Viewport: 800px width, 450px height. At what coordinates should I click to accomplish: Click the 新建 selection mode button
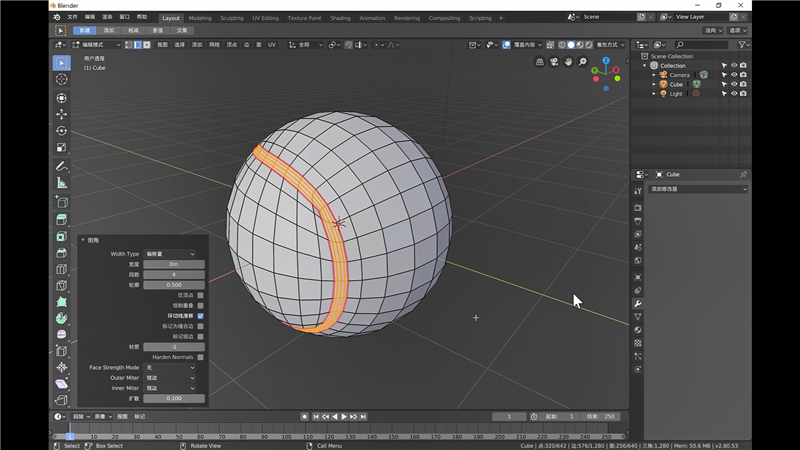click(85, 31)
